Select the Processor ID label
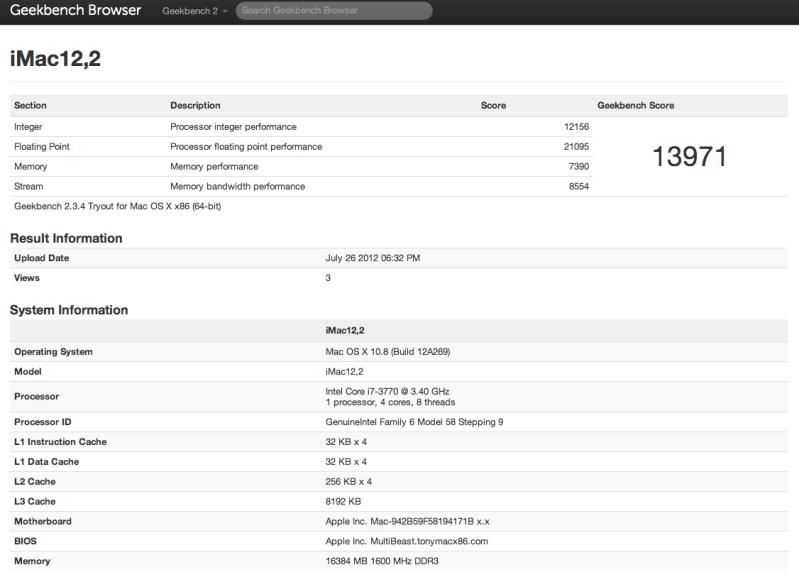This screenshot has width=799, height=582. click(x=43, y=422)
